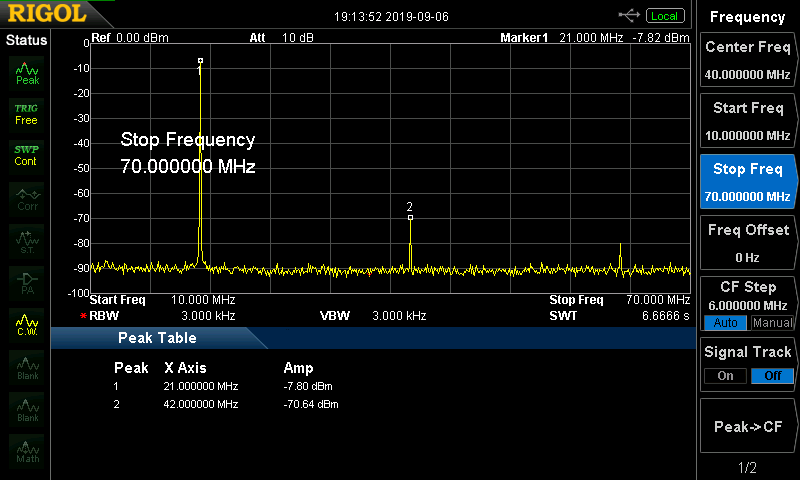This screenshot has height=480, width=800.
Task: Set CF Step to Auto
Action: (x=721, y=323)
